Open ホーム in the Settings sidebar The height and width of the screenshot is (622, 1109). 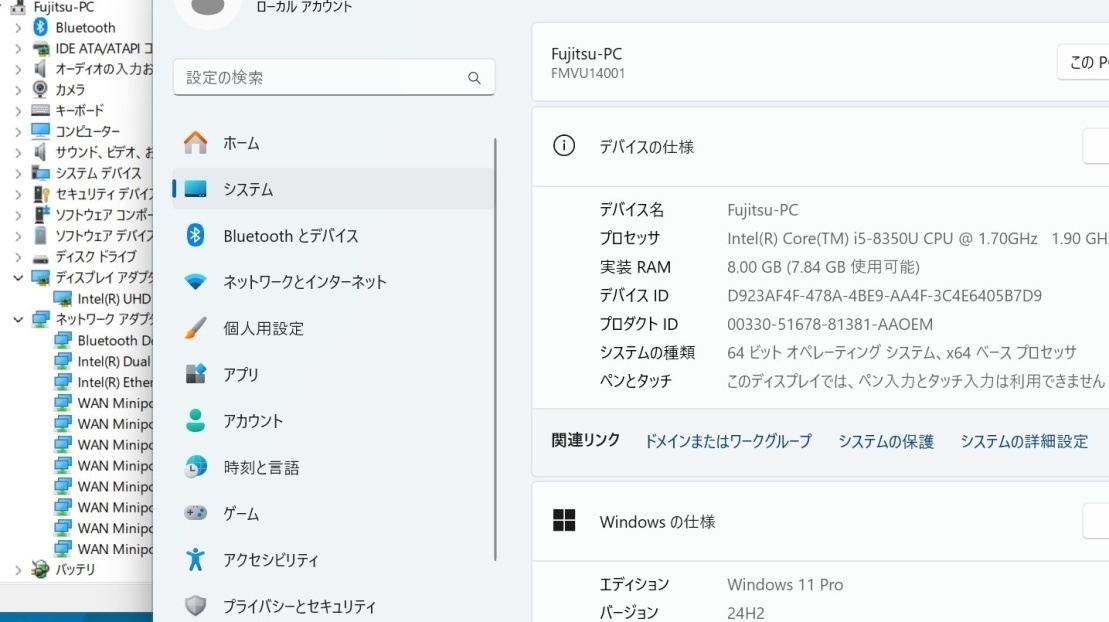(243, 142)
